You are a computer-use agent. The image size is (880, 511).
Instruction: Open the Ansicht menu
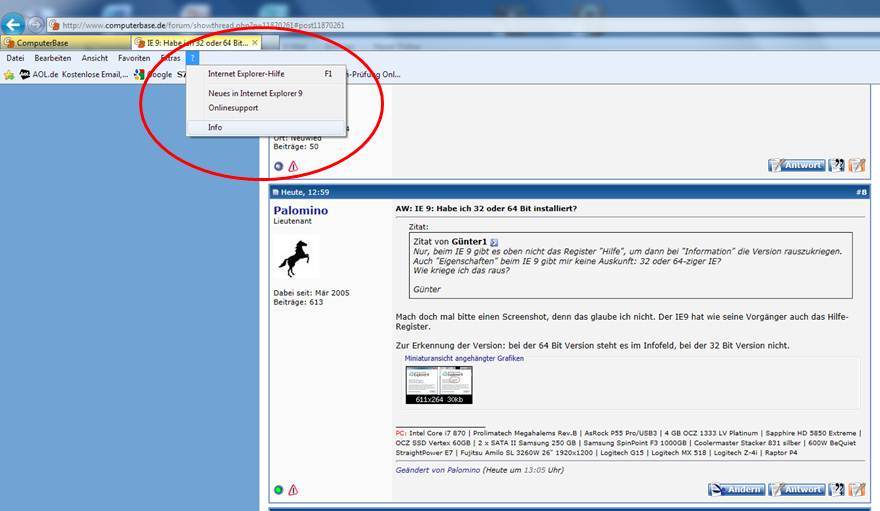click(x=94, y=58)
